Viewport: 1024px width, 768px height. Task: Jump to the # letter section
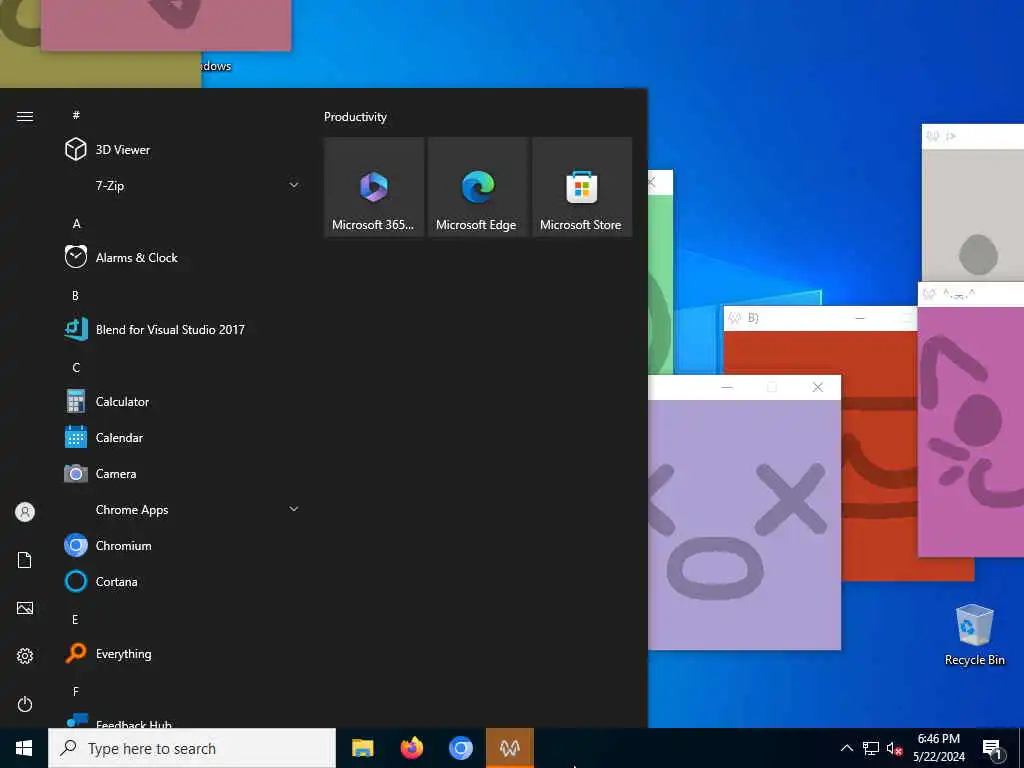[76, 115]
